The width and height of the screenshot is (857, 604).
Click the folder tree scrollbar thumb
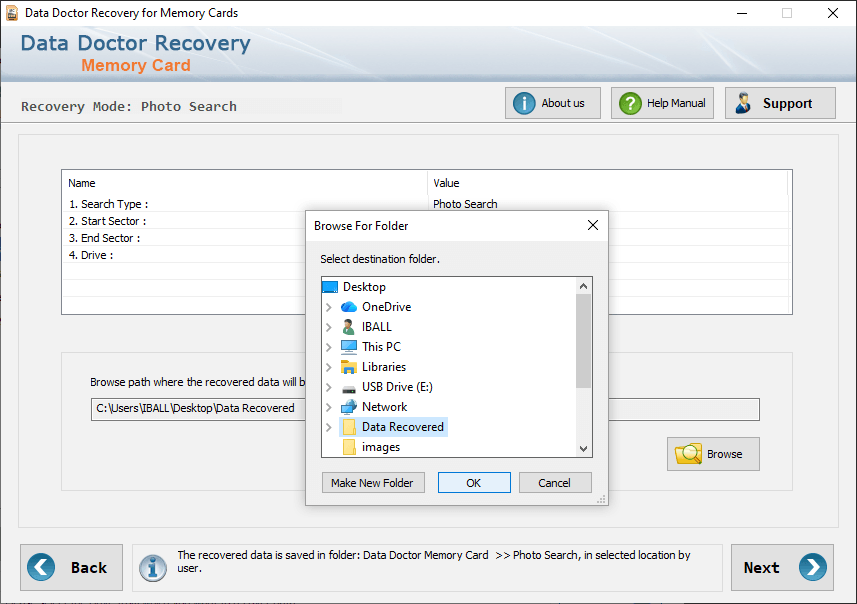point(583,341)
